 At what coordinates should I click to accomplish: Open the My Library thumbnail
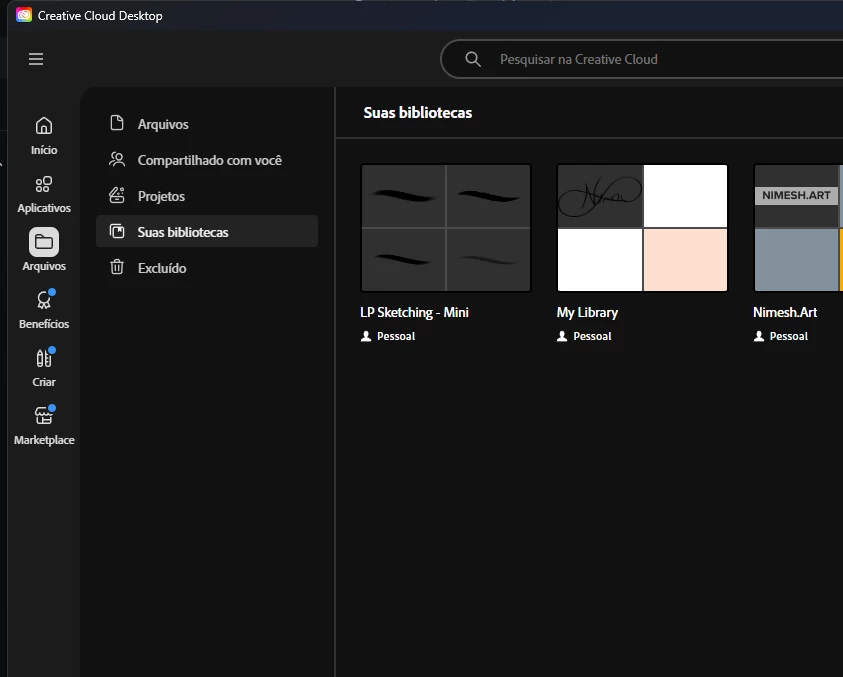click(x=642, y=228)
